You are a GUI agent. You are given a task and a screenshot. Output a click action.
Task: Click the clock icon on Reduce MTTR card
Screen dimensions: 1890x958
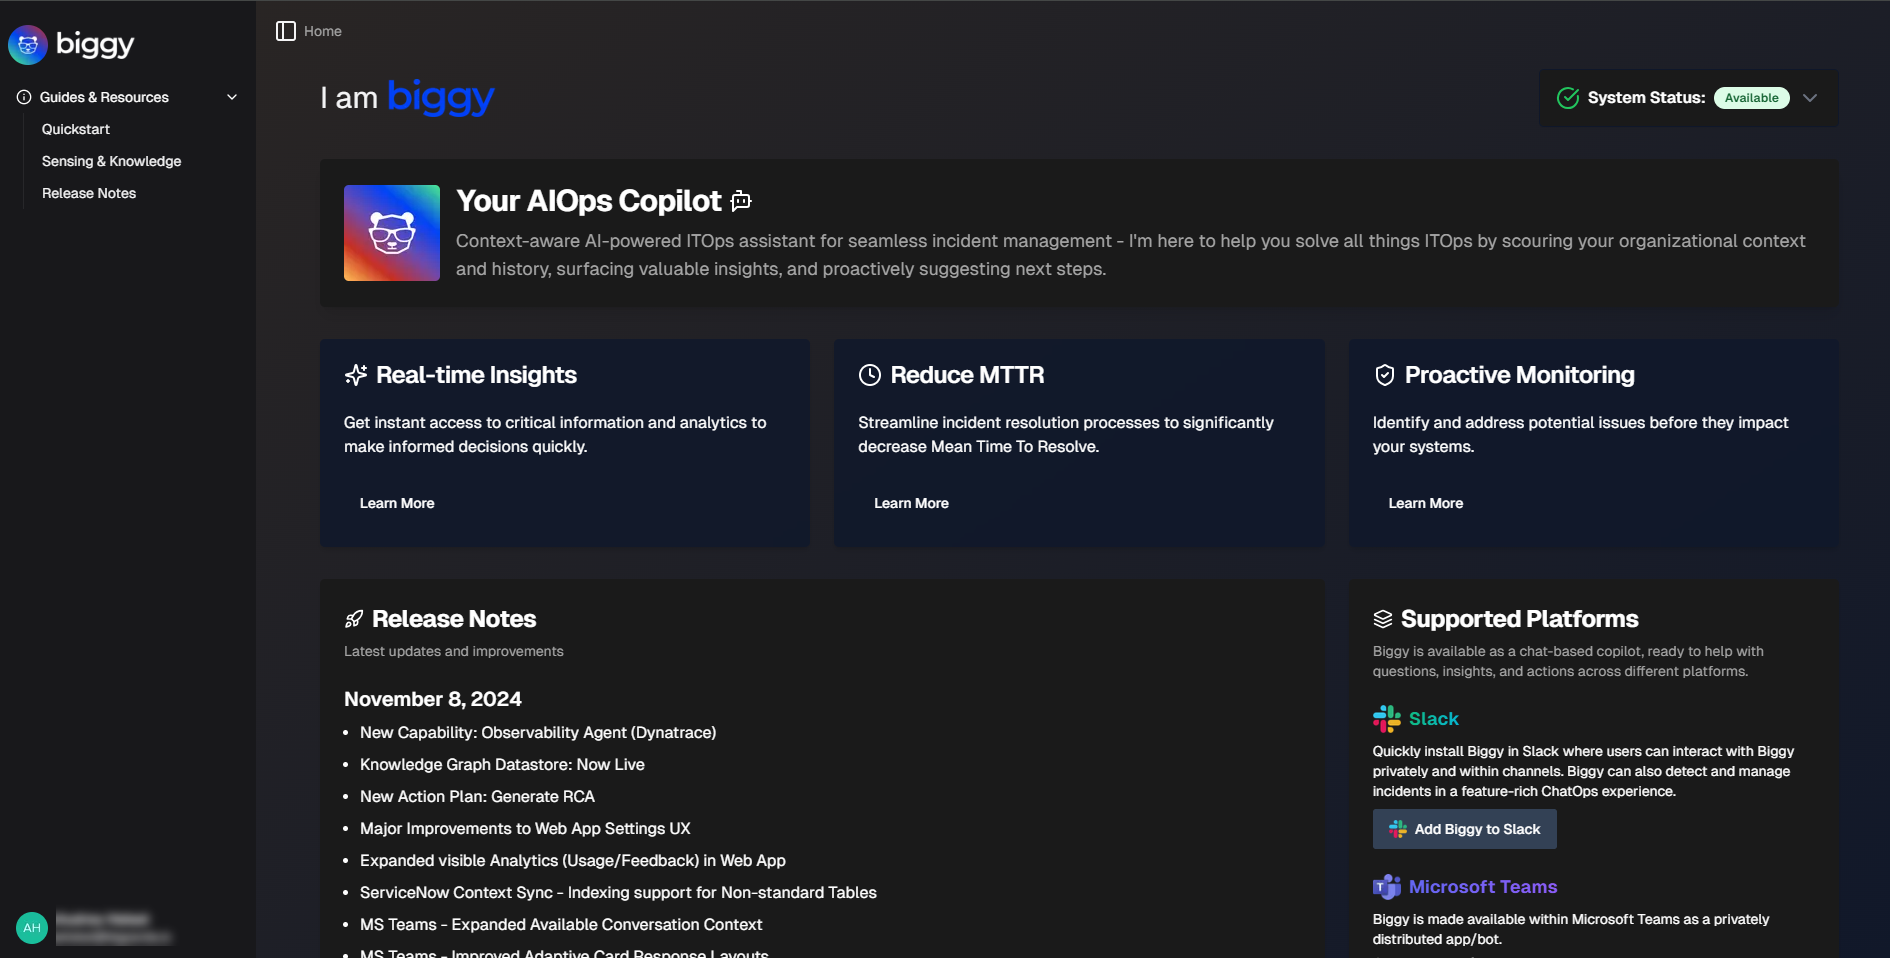[x=869, y=375]
